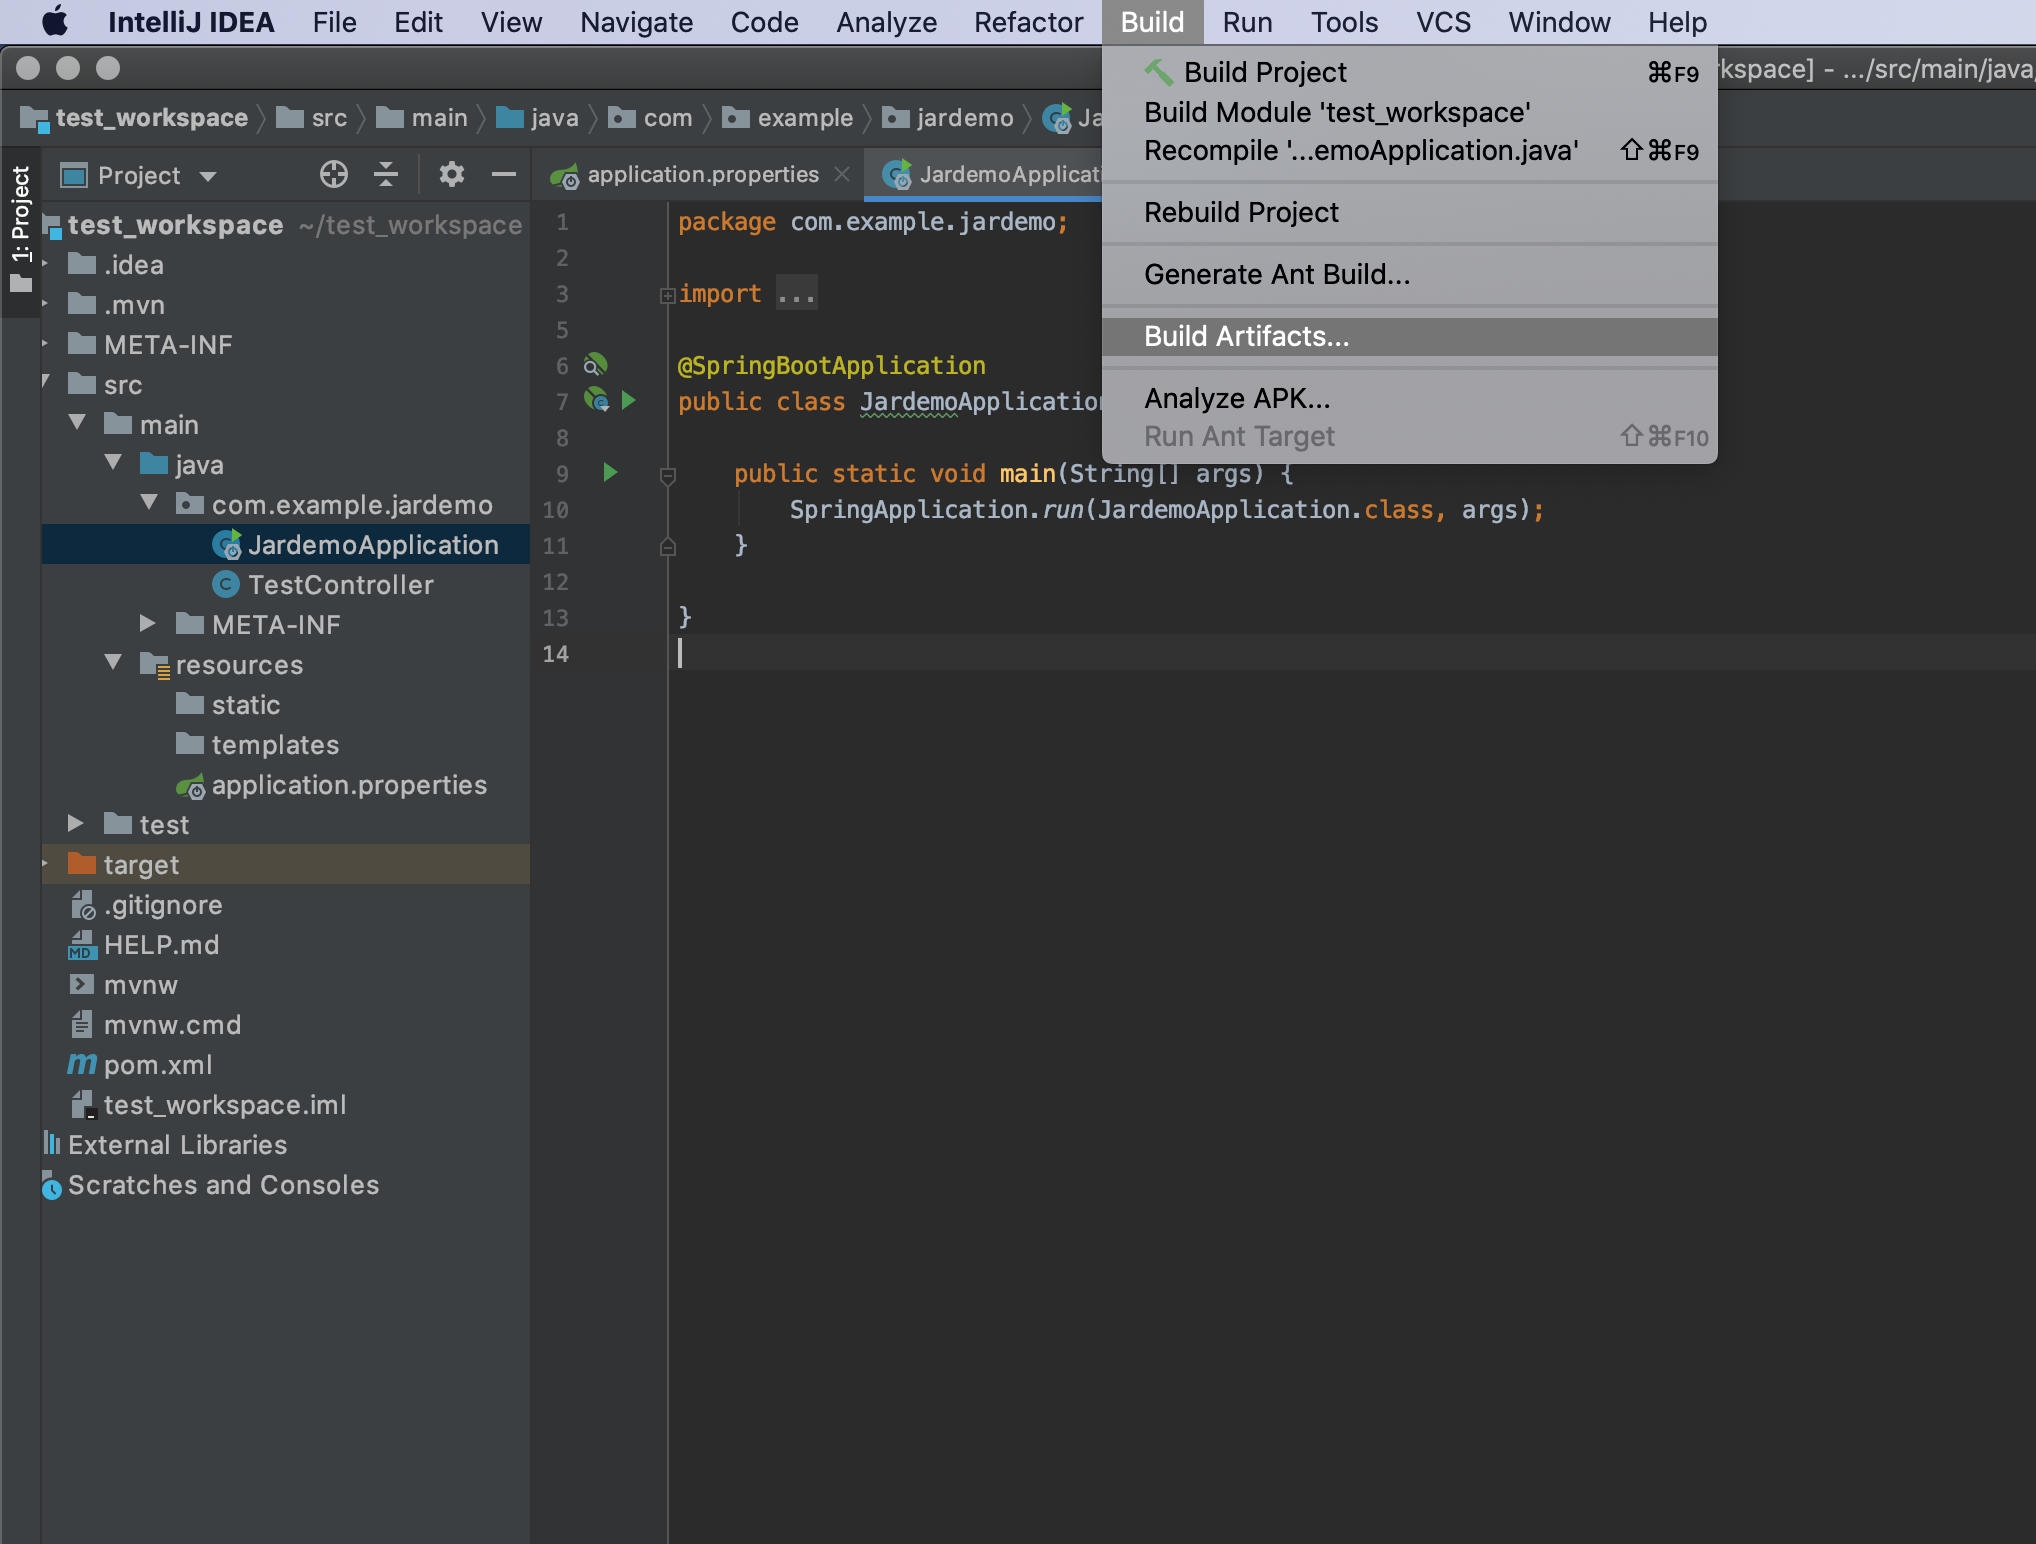Select the mvnw script file
The height and width of the screenshot is (1544, 2036).
click(x=124, y=985)
